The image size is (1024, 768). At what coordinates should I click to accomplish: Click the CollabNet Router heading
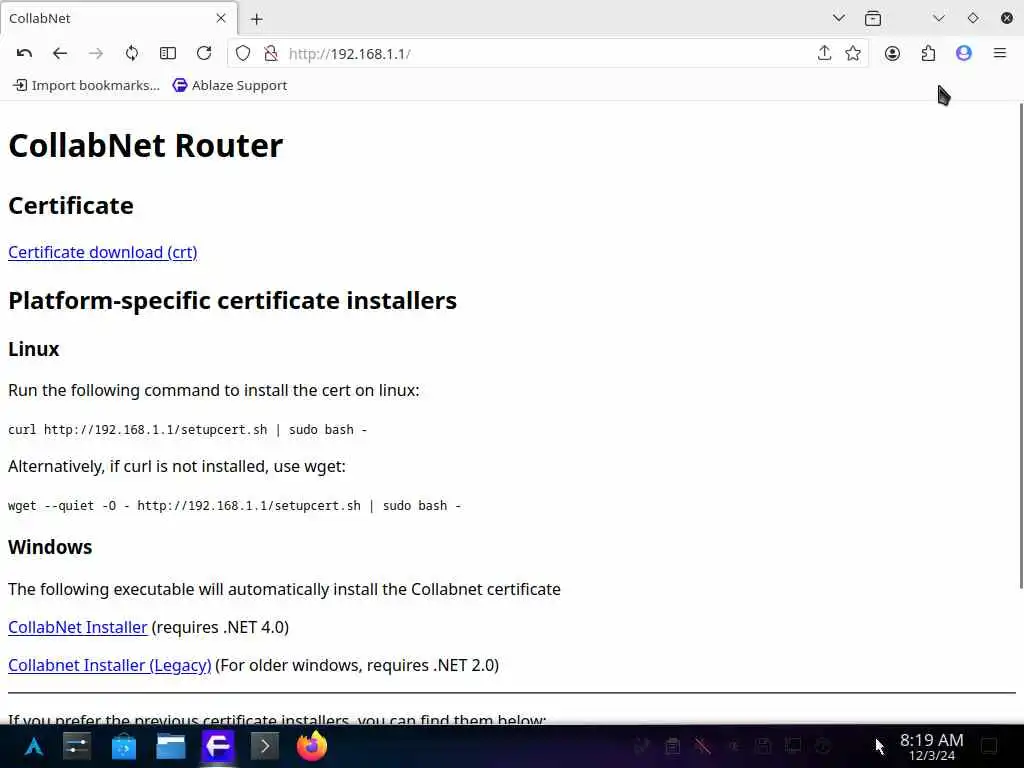pyautogui.click(x=146, y=145)
